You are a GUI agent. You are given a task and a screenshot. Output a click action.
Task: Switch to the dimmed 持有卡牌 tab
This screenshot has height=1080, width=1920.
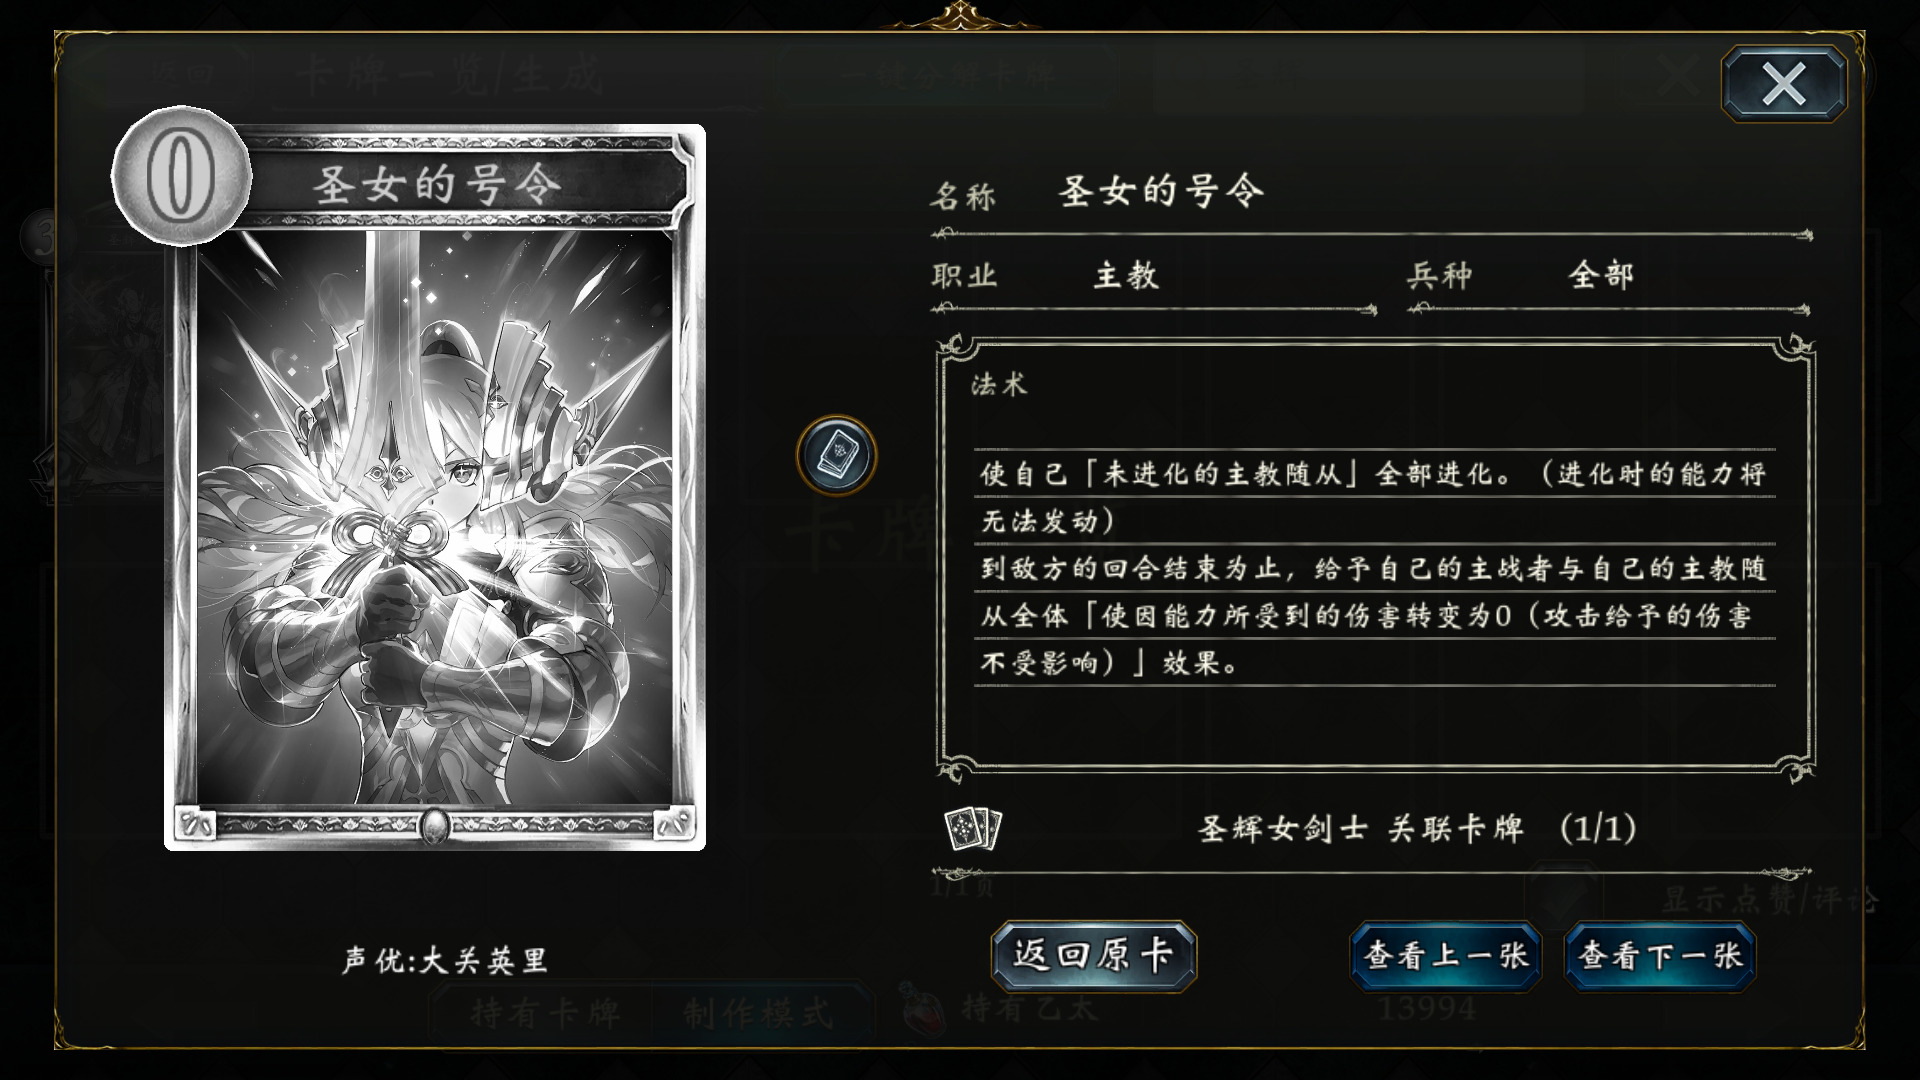(x=545, y=1013)
